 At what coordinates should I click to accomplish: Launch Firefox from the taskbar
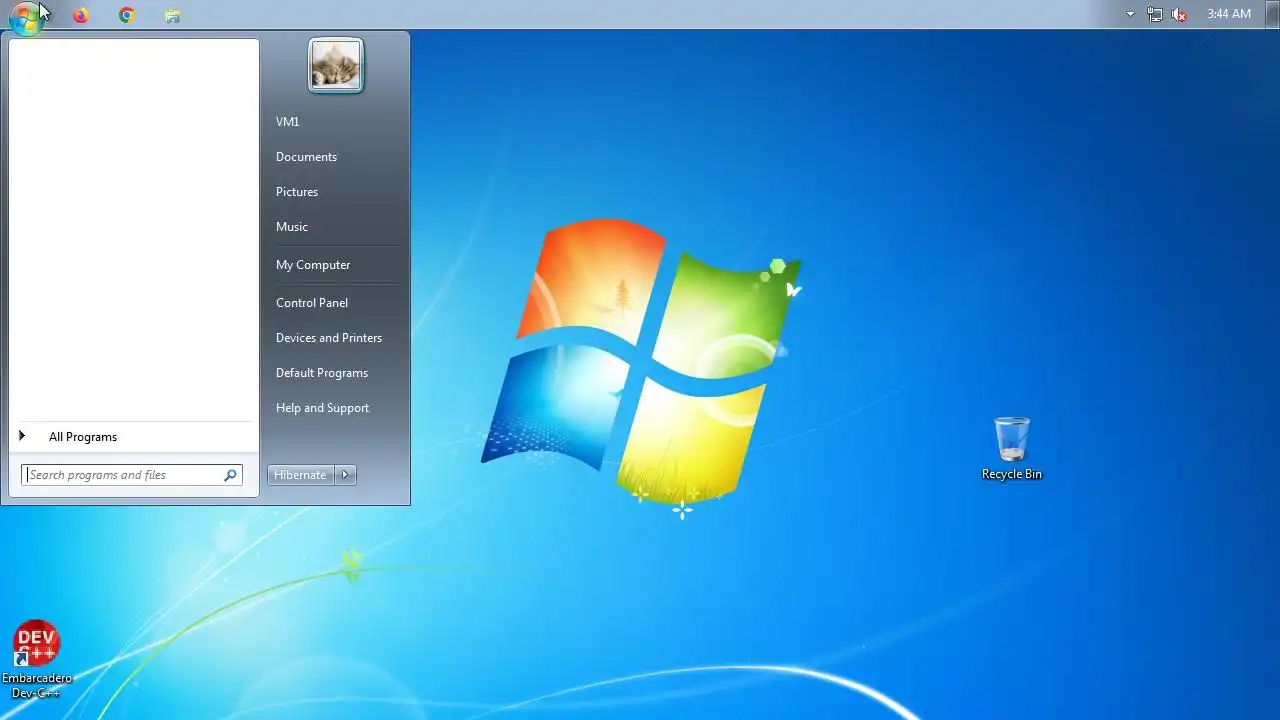81,15
